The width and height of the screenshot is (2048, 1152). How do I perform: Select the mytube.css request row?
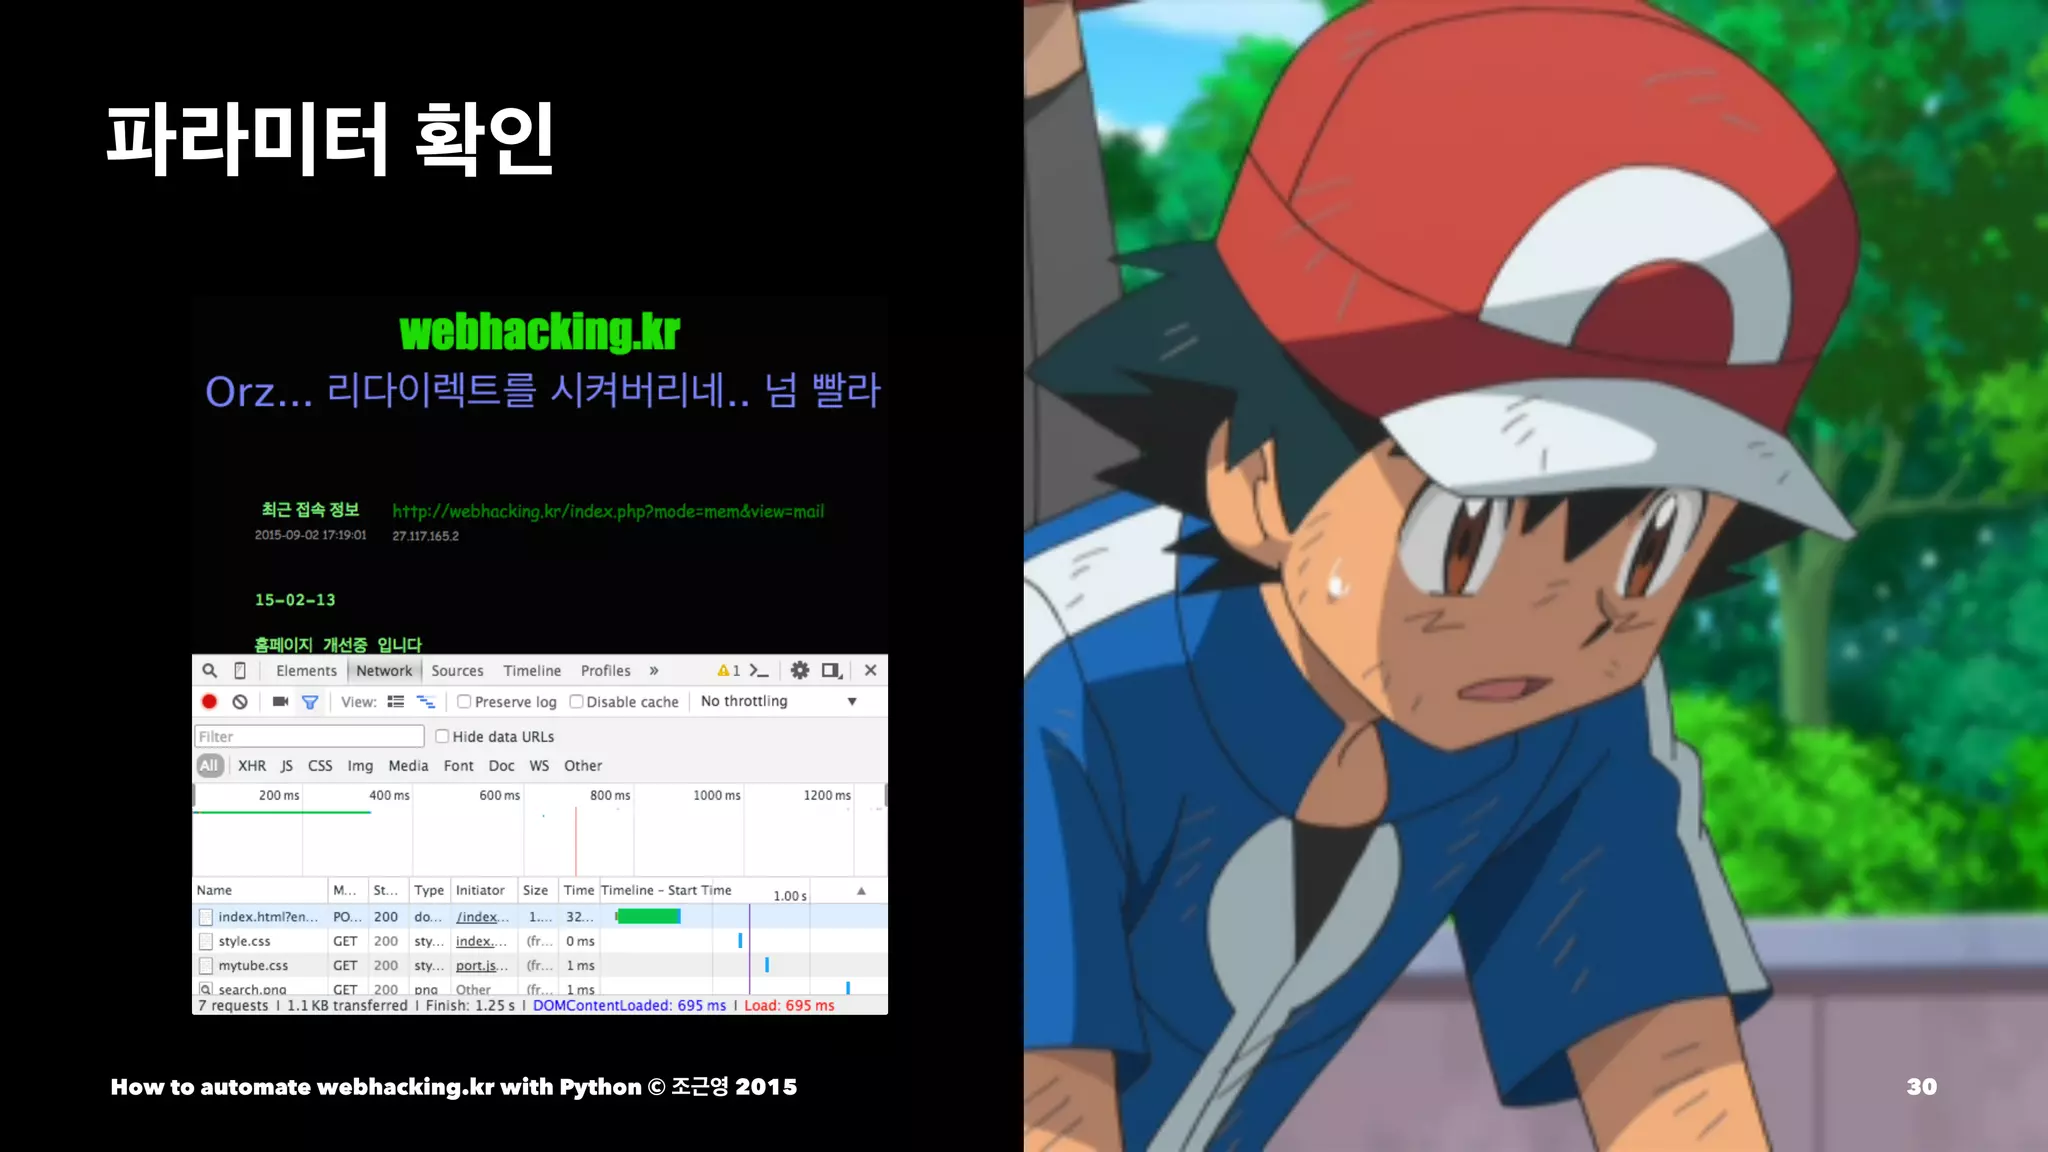[540, 965]
